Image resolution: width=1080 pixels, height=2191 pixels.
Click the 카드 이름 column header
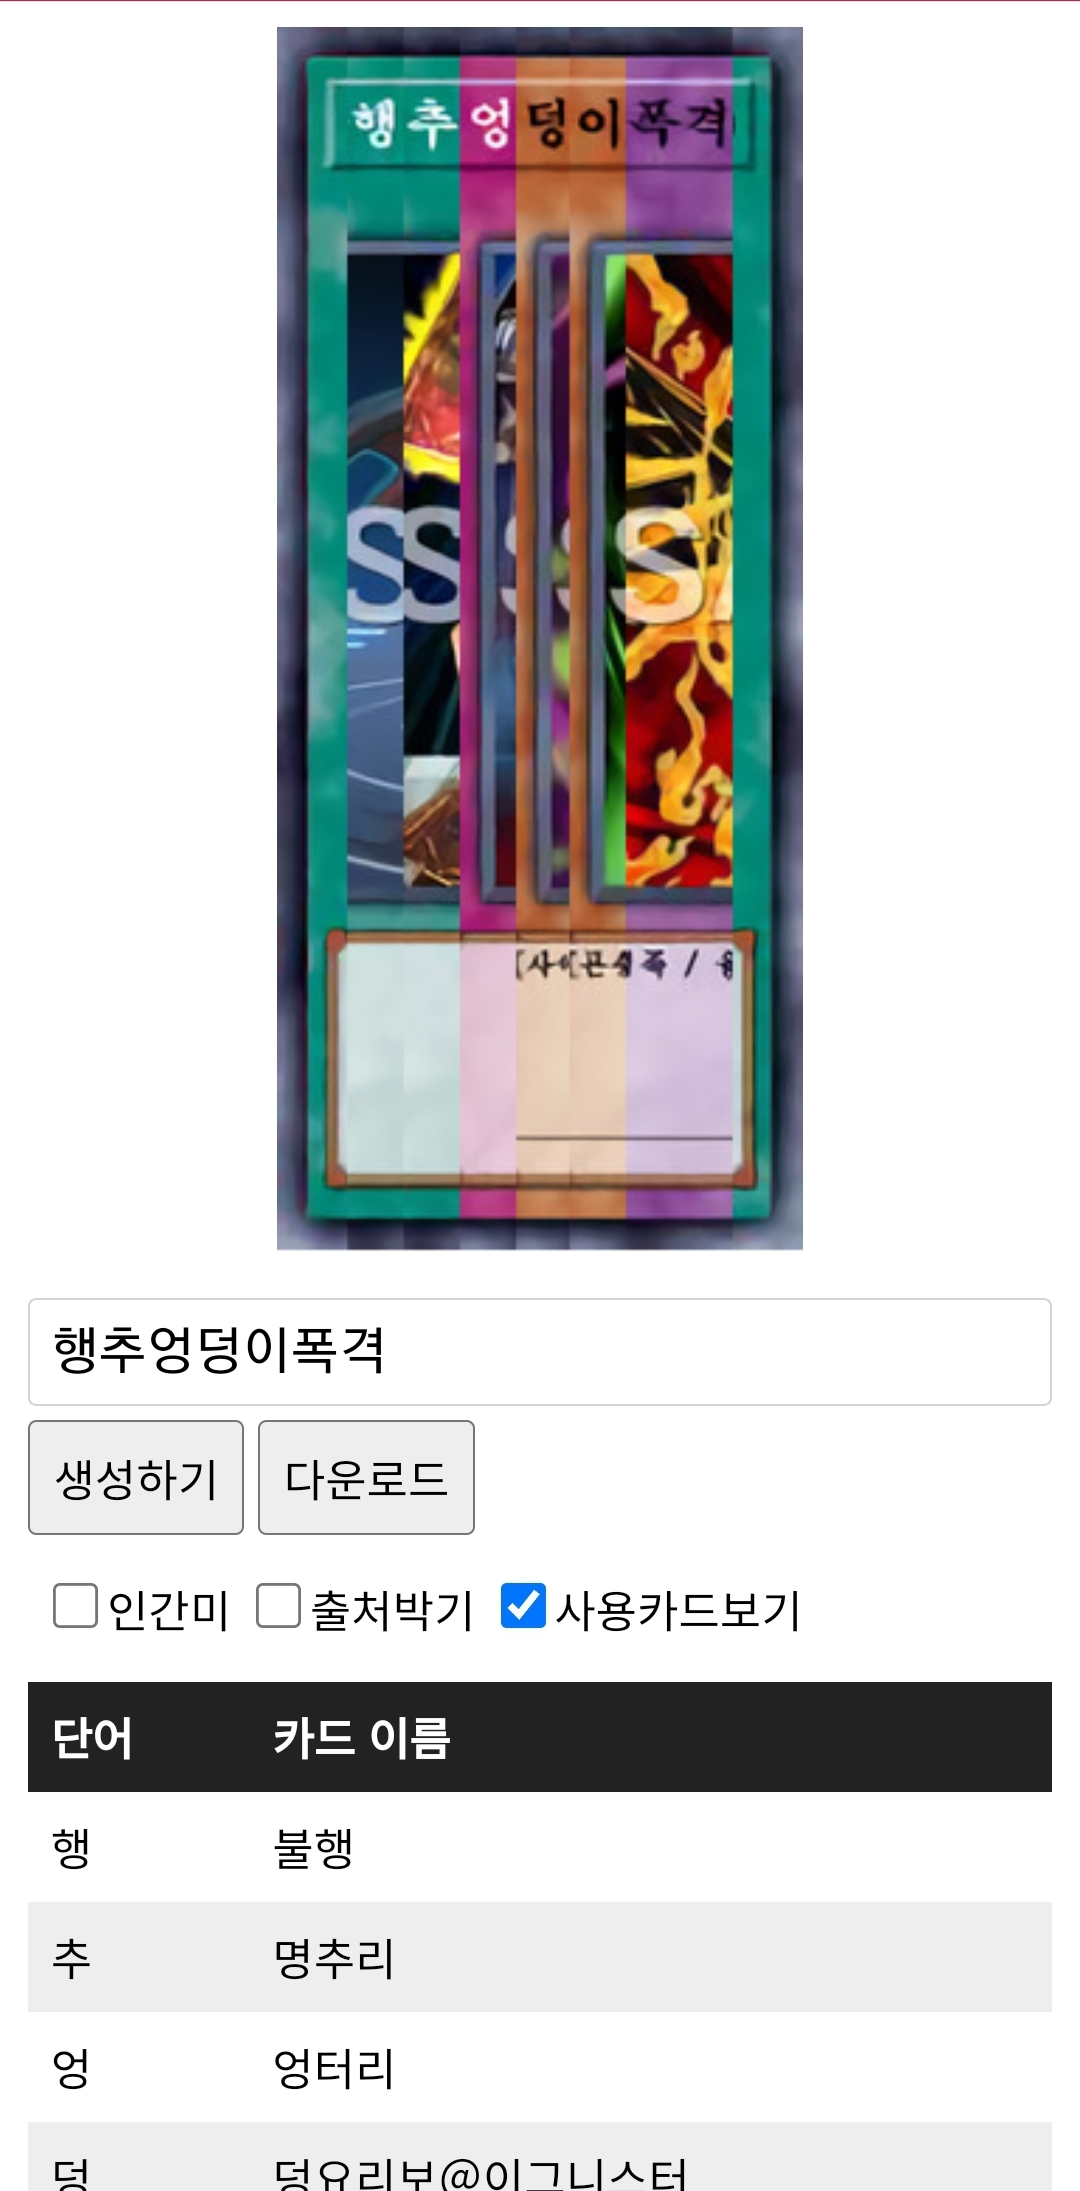362,1738
